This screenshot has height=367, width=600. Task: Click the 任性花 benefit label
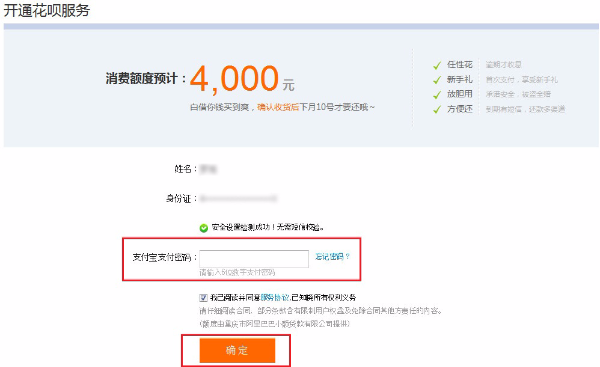pyautogui.click(x=460, y=65)
